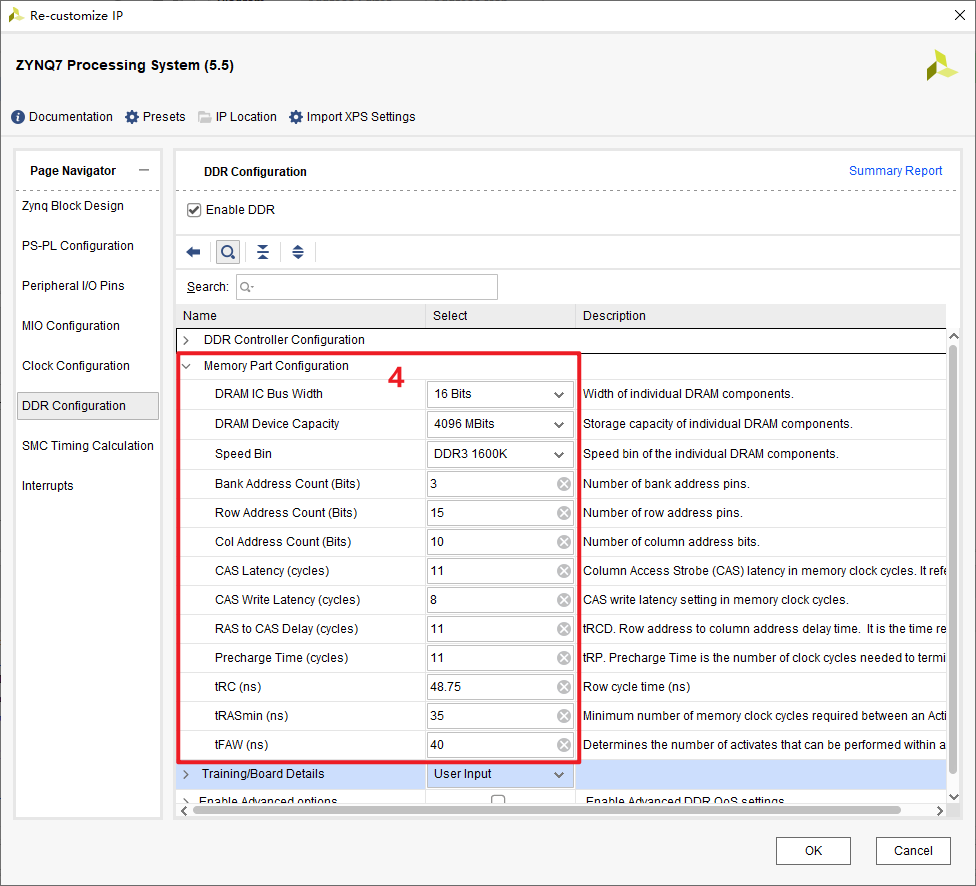The width and height of the screenshot is (976, 886).
Task: Open Import XPS Settings
Action: pyautogui.click(x=352, y=117)
